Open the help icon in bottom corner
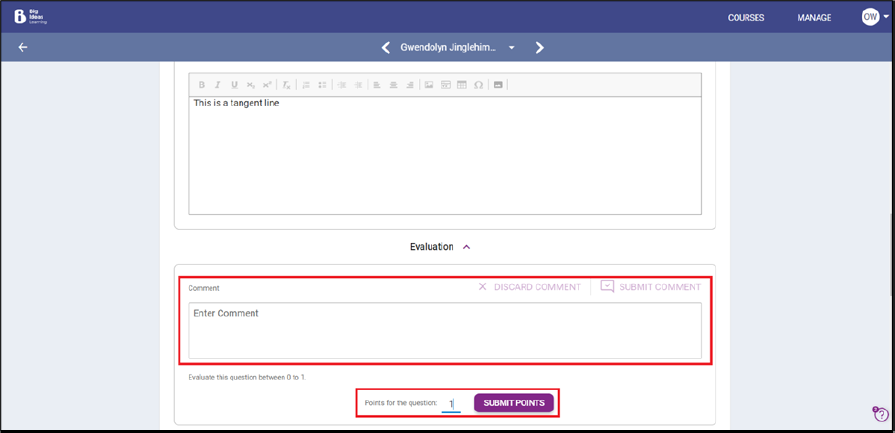 click(880, 414)
